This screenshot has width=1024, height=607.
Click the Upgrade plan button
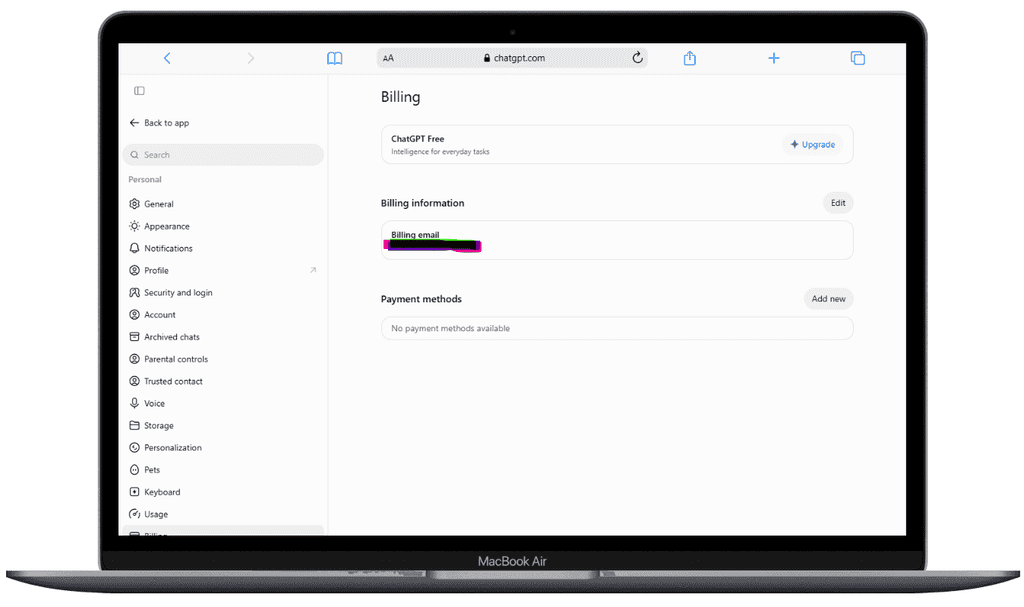pos(812,144)
